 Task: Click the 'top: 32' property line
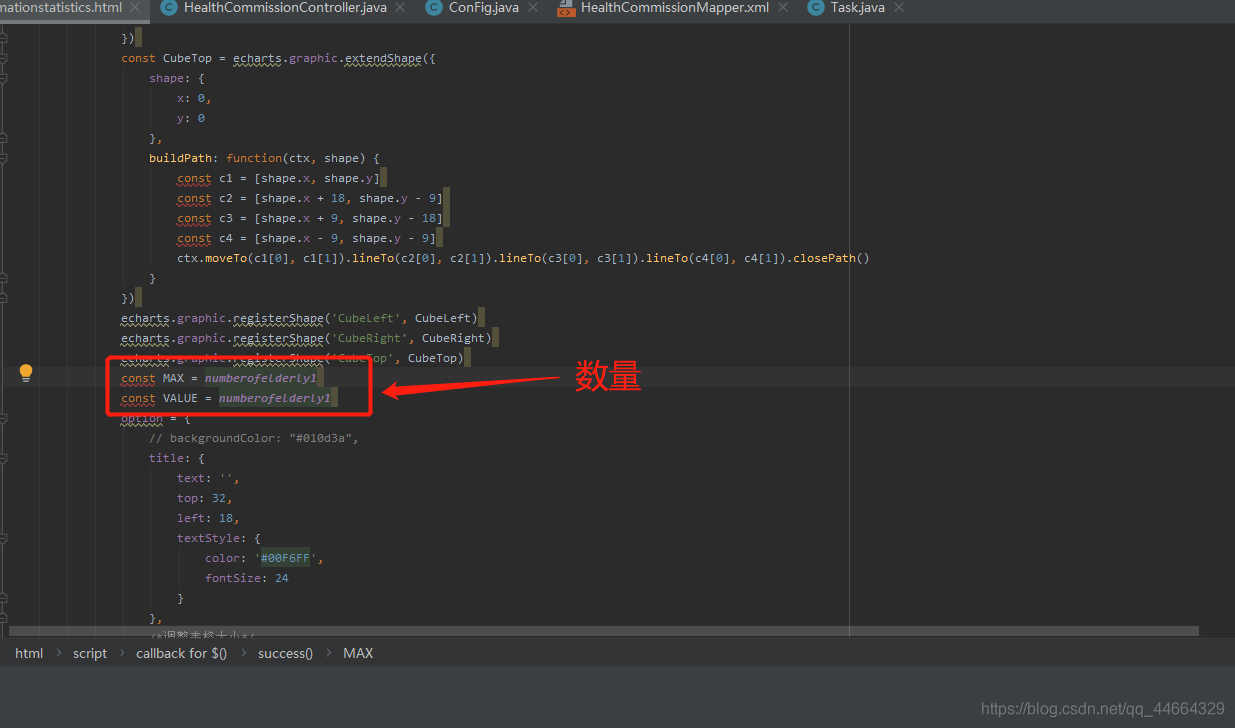click(205, 498)
